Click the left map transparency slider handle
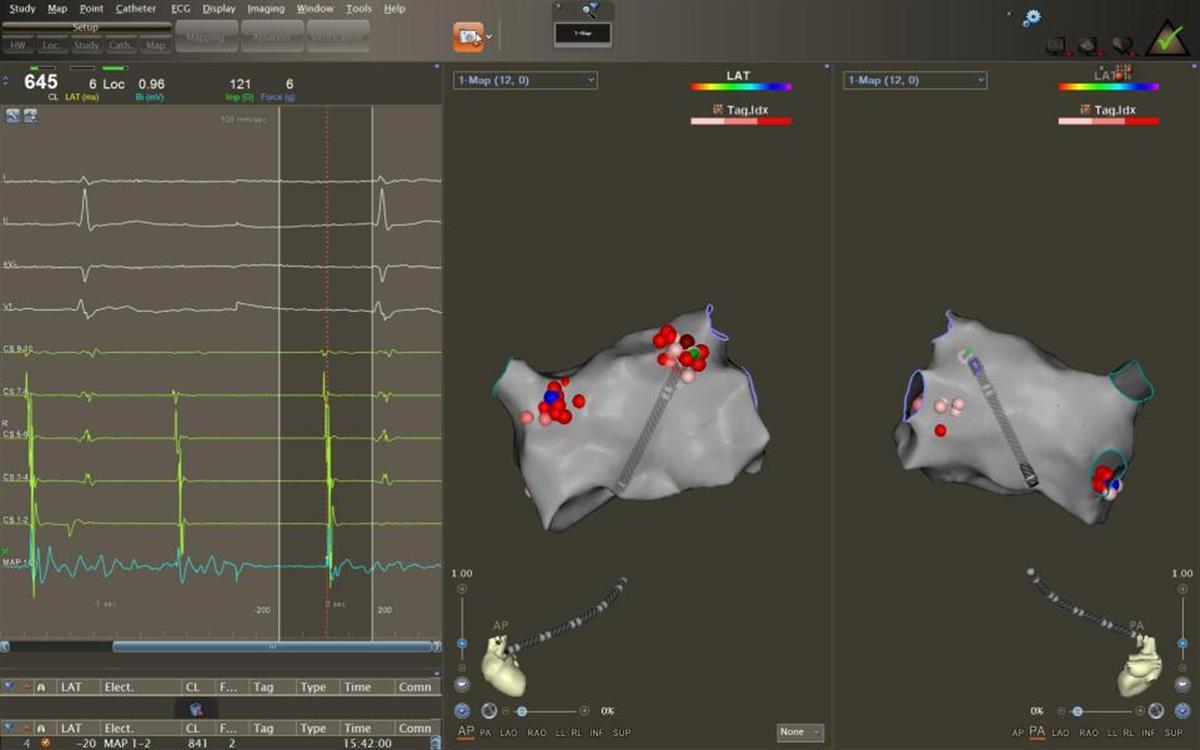 pyautogui.click(x=521, y=711)
